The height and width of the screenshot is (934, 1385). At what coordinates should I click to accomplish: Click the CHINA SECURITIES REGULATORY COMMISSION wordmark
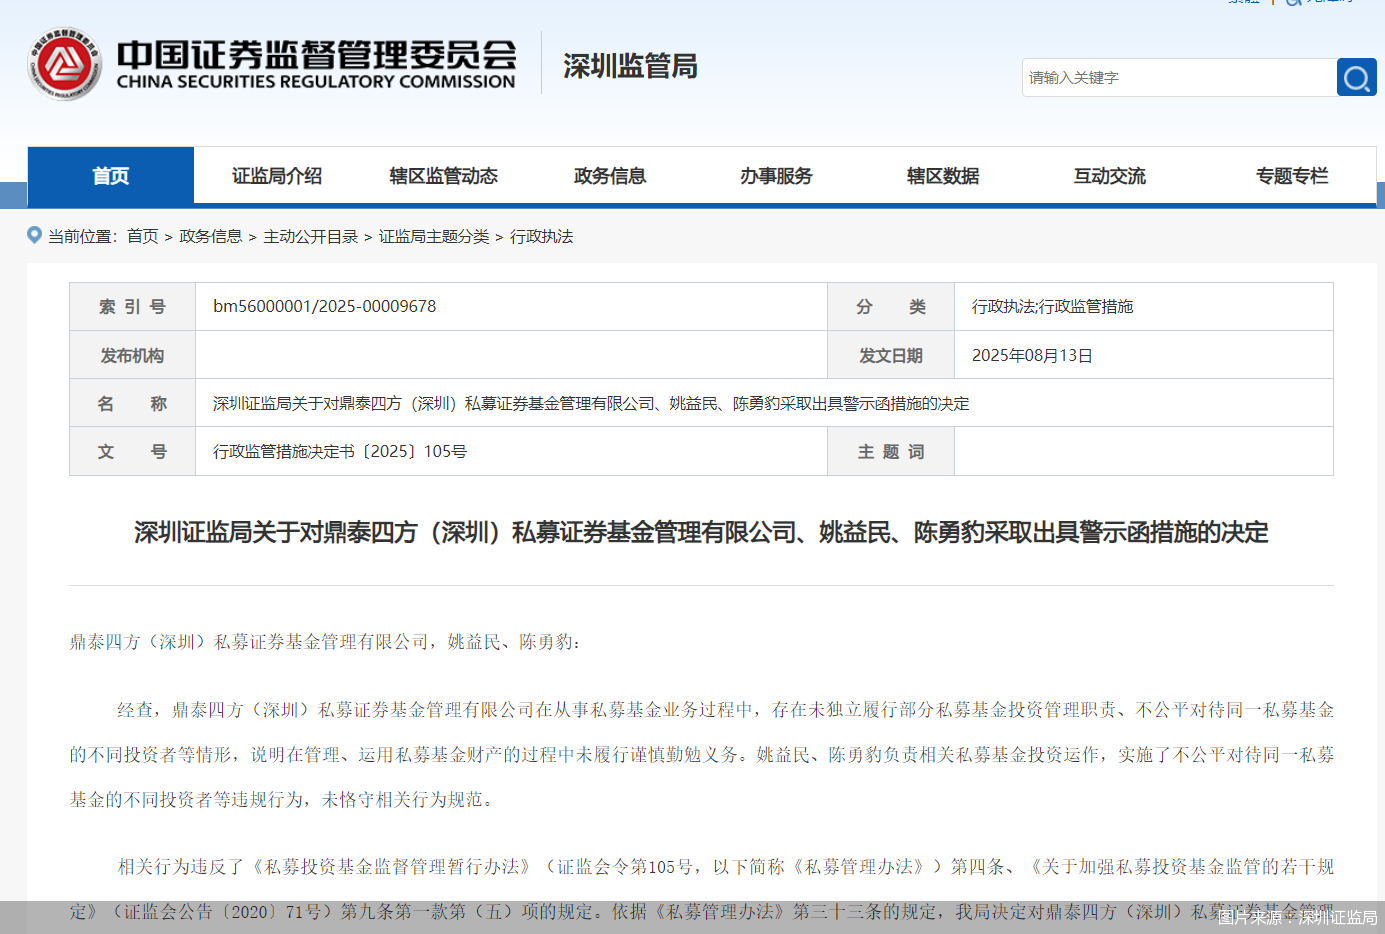pyautogui.click(x=319, y=84)
